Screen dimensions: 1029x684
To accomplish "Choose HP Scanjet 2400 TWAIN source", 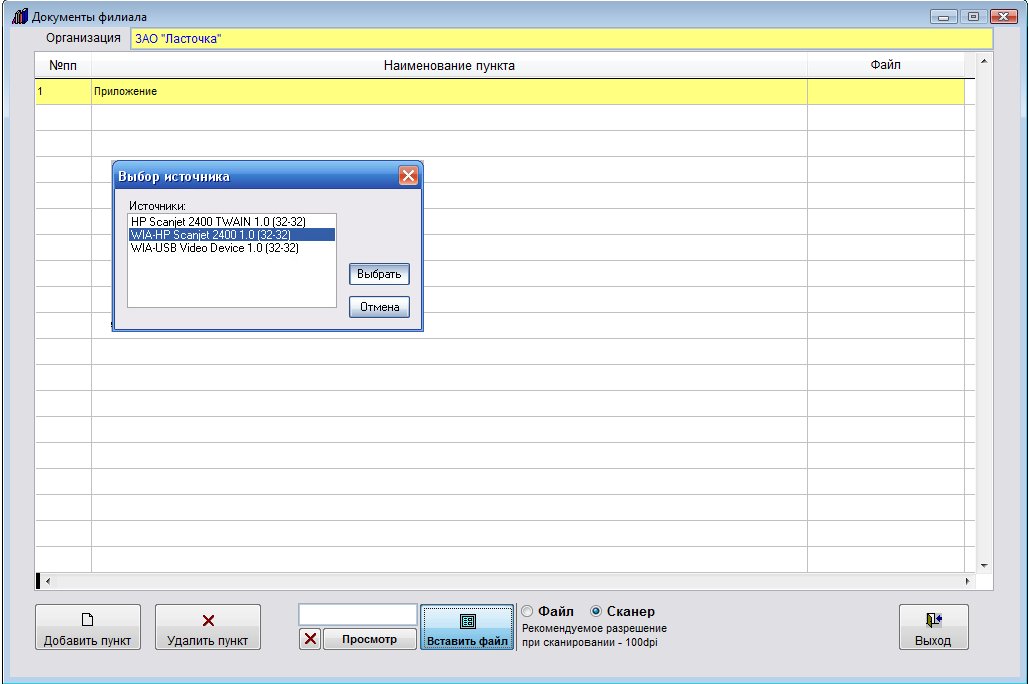I will coord(232,222).
